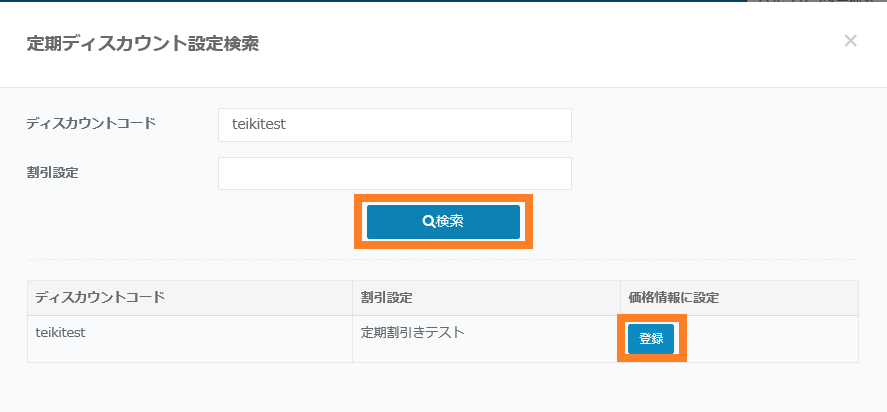Click the dialog title 定期ディスカウント設定検索
Viewport: 887px width, 412px height.
click(x=142, y=43)
